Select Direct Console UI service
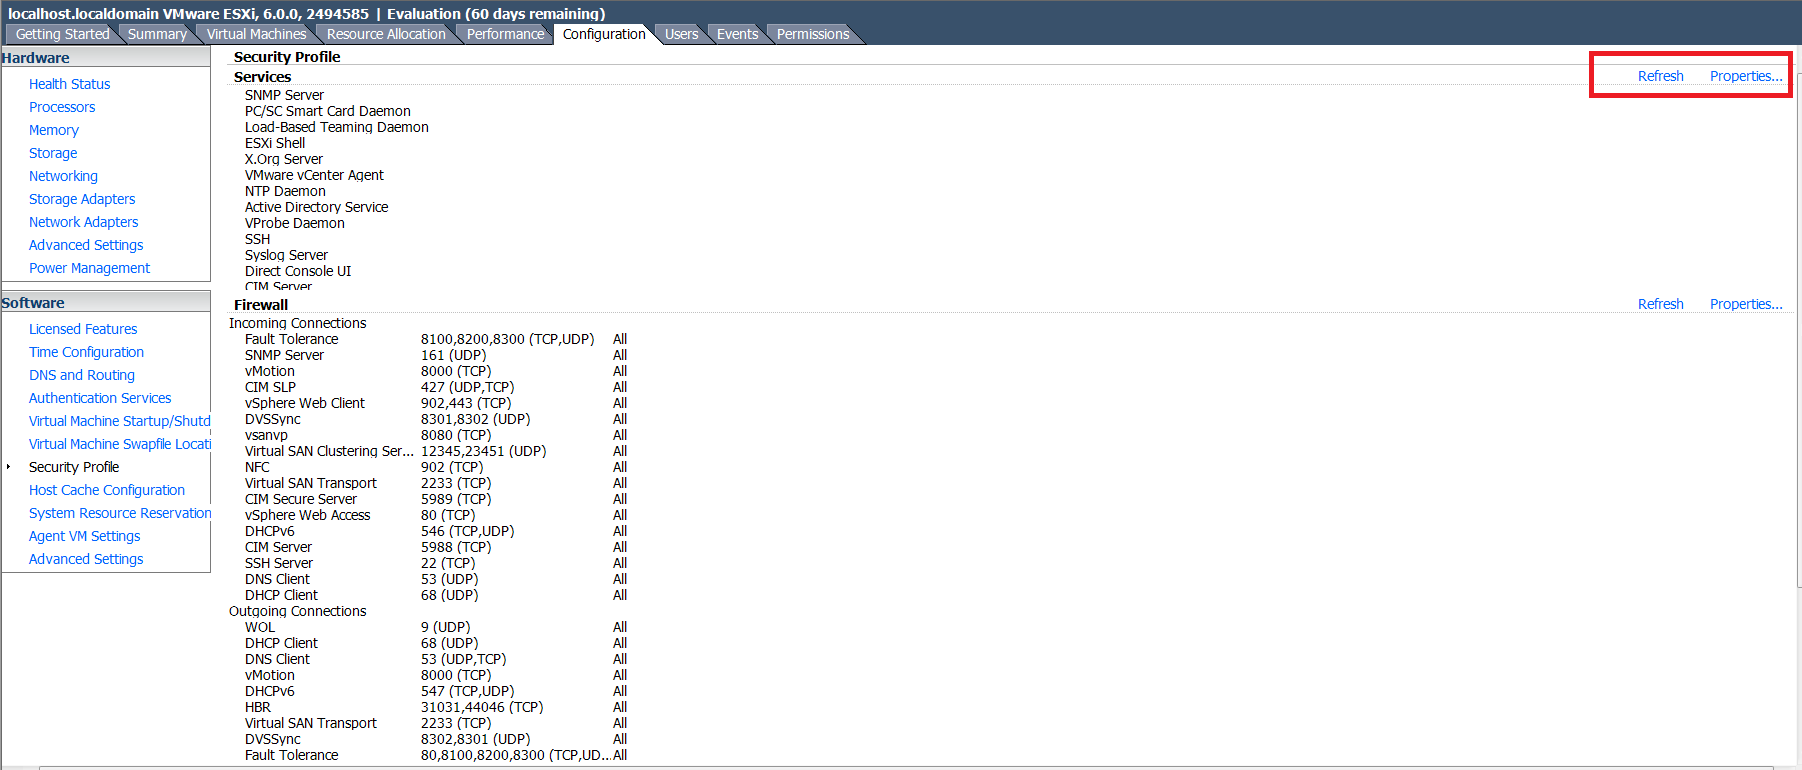 pos(298,271)
